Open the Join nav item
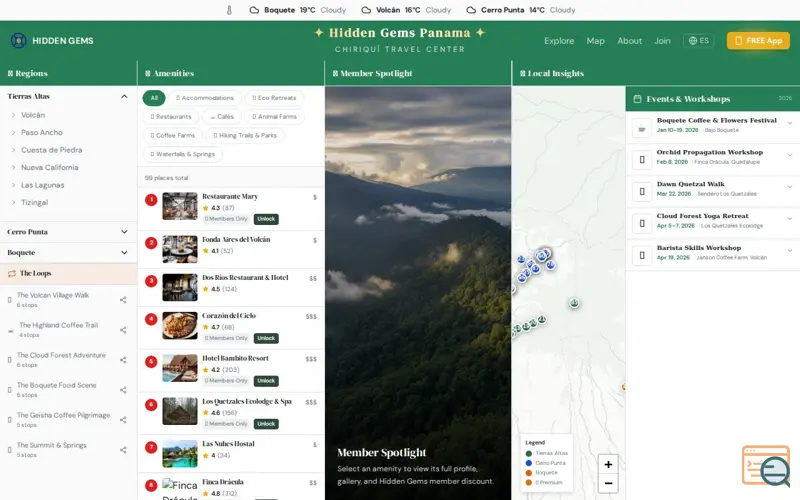Image resolution: width=800 pixels, height=500 pixels. click(662, 41)
